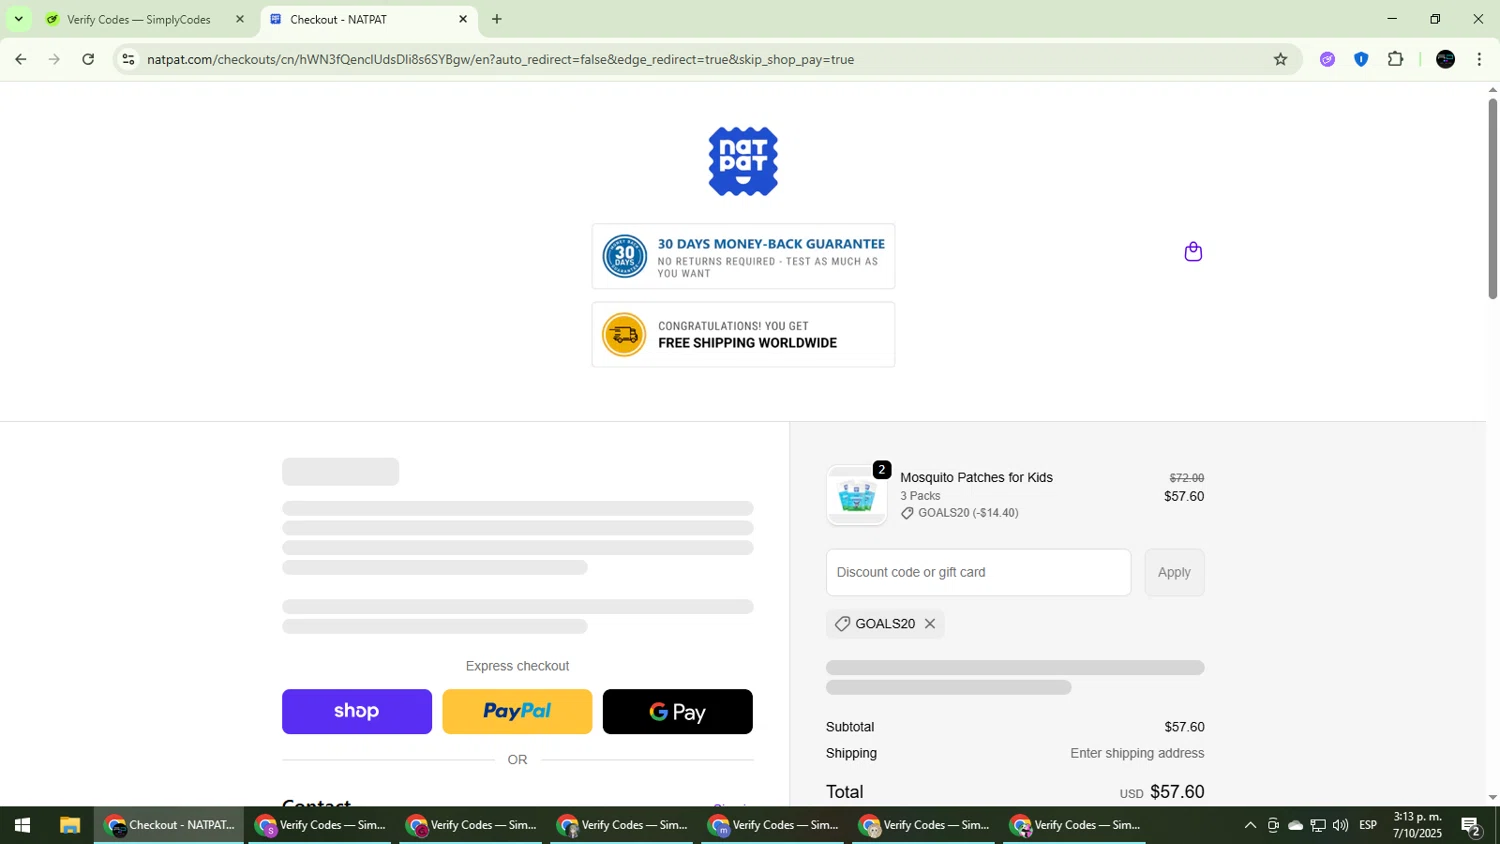Open the tab search dropdown
The width and height of the screenshot is (1500, 844).
click(x=18, y=19)
